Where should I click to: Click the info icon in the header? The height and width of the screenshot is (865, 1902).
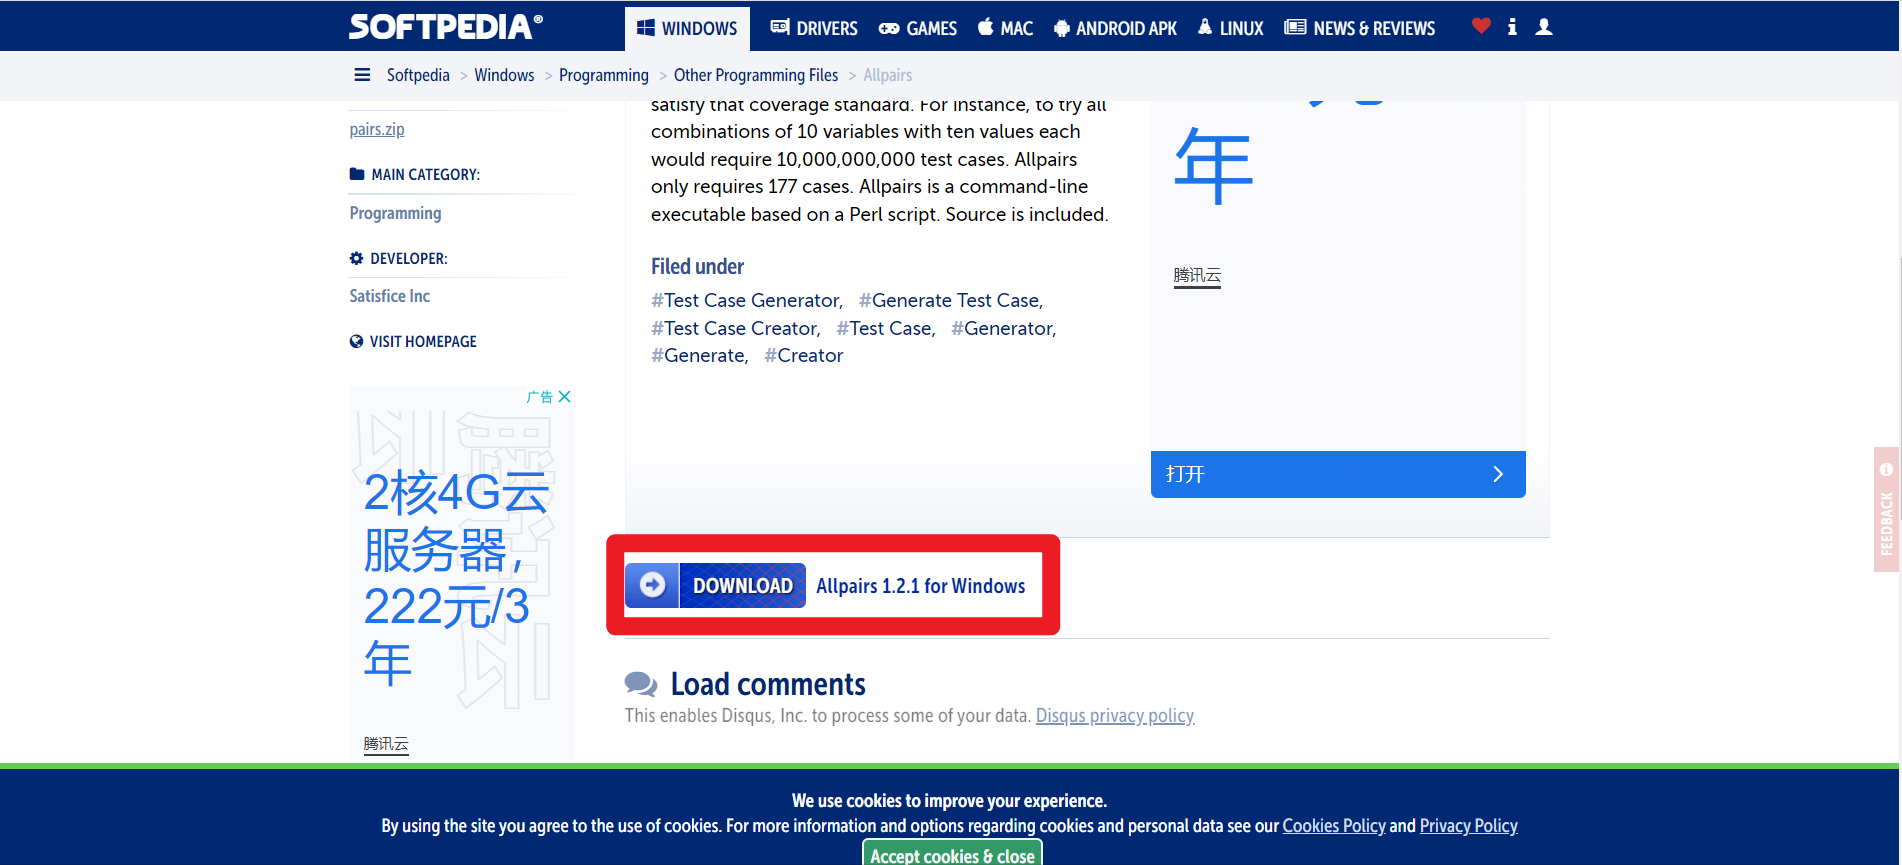pyautogui.click(x=1512, y=27)
